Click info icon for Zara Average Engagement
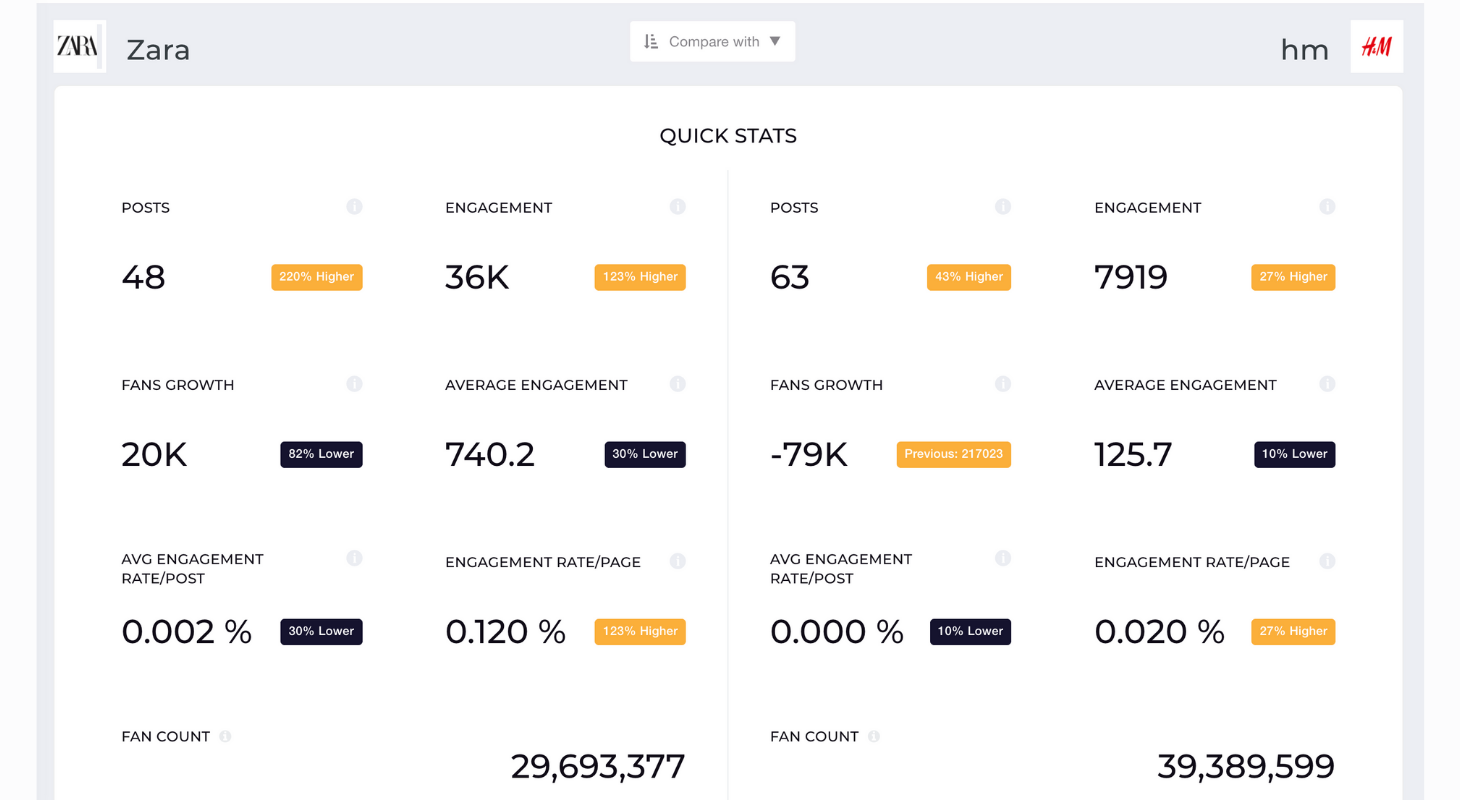 click(x=678, y=384)
